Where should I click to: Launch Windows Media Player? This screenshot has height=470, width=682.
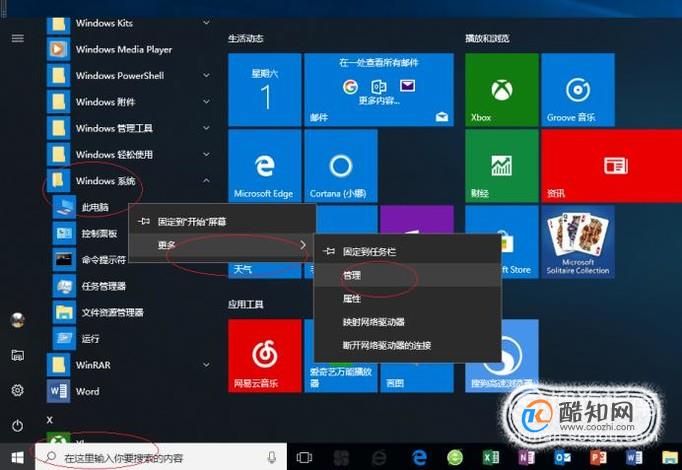pyautogui.click(x=130, y=49)
